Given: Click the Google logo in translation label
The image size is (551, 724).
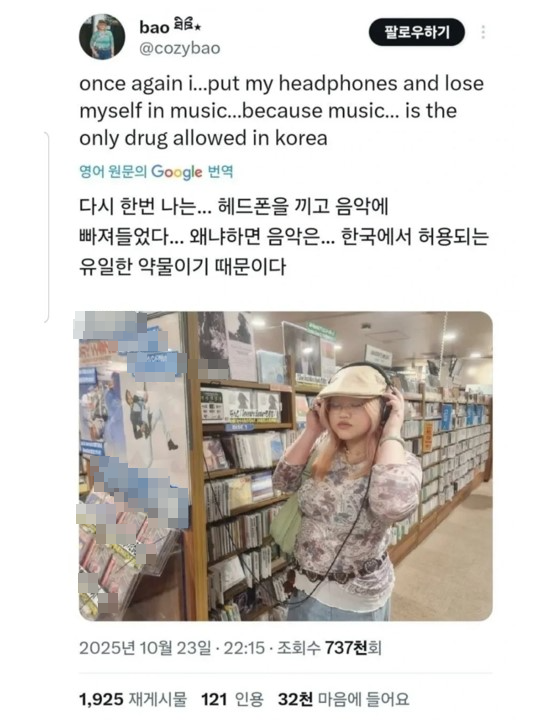Looking at the screenshot, I should (x=176, y=172).
